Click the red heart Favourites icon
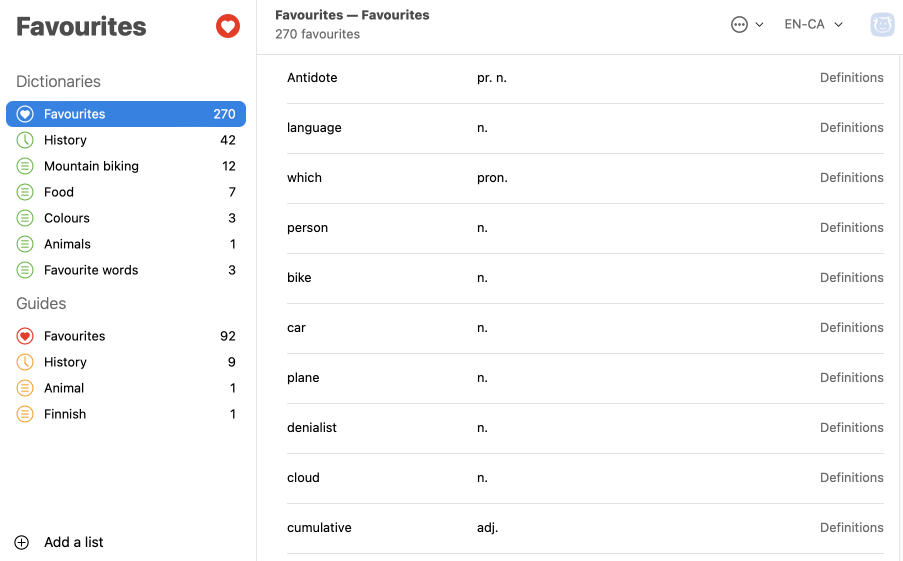The height and width of the screenshot is (561, 903). [227, 26]
